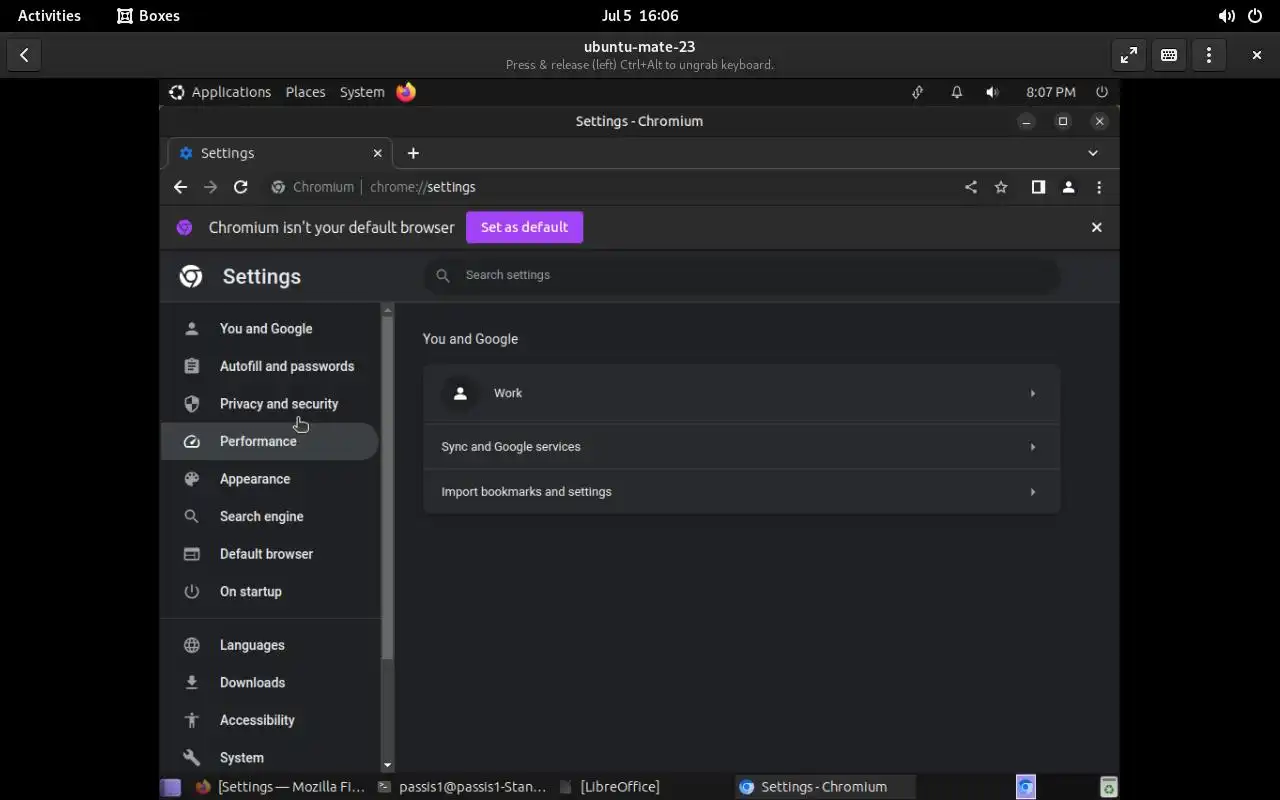This screenshot has width=1280, height=800.
Task: Open the MATE System menu
Action: (362, 92)
